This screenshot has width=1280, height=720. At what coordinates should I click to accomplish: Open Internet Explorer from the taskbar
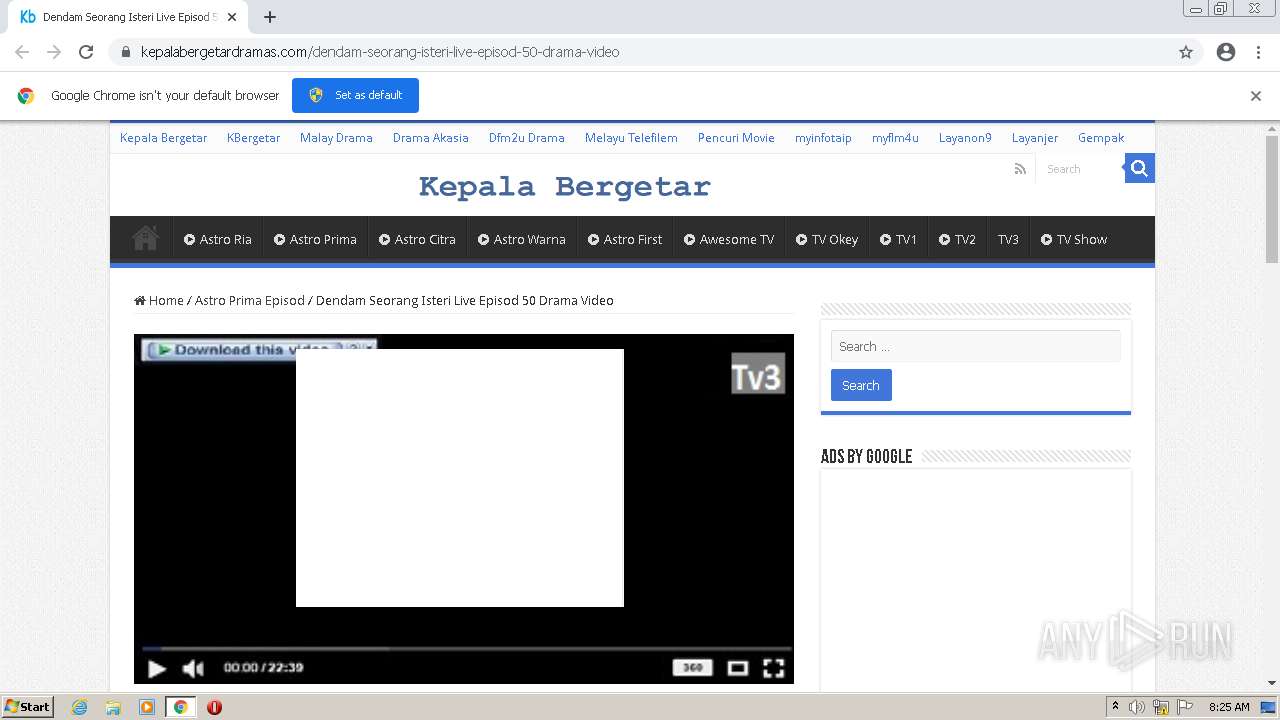pyautogui.click(x=79, y=707)
